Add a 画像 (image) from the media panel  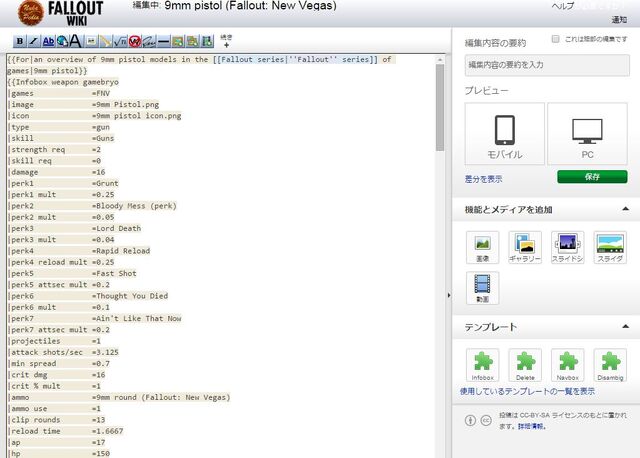[482, 247]
